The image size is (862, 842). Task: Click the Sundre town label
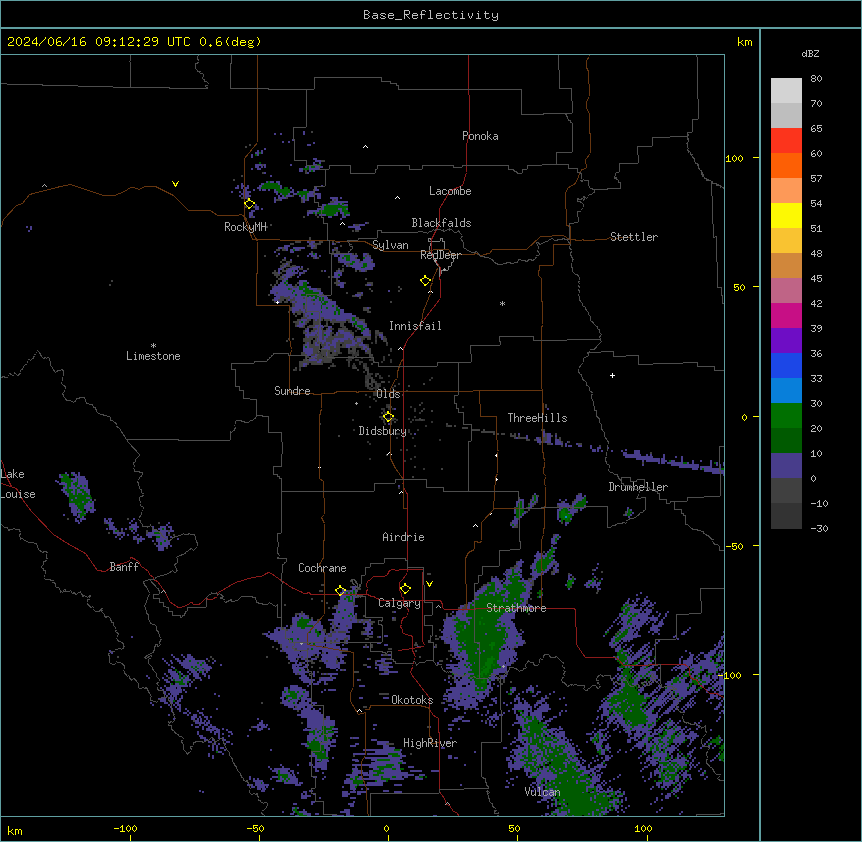point(292,391)
